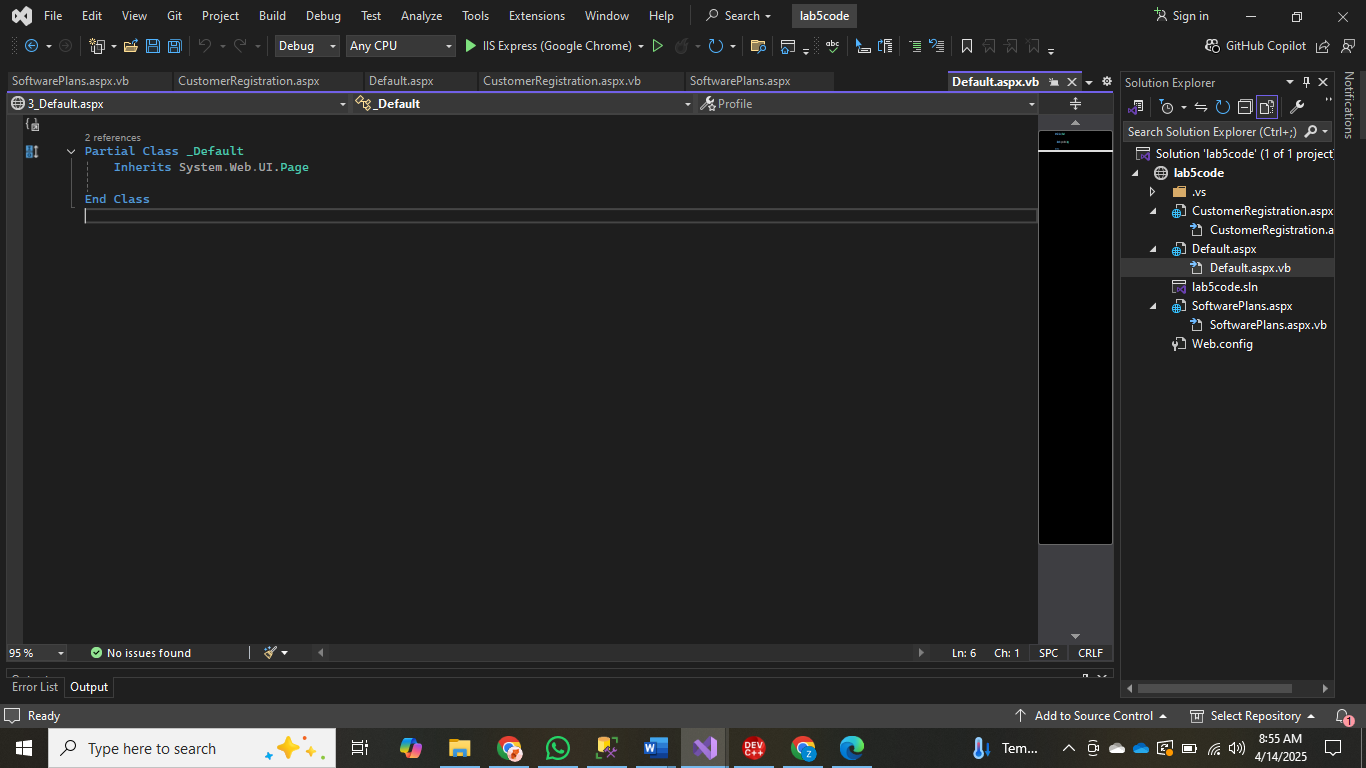Click the New Project toolbar icon
Screen dimensions: 1366x768
pyautogui.click(x=97, y=46)
